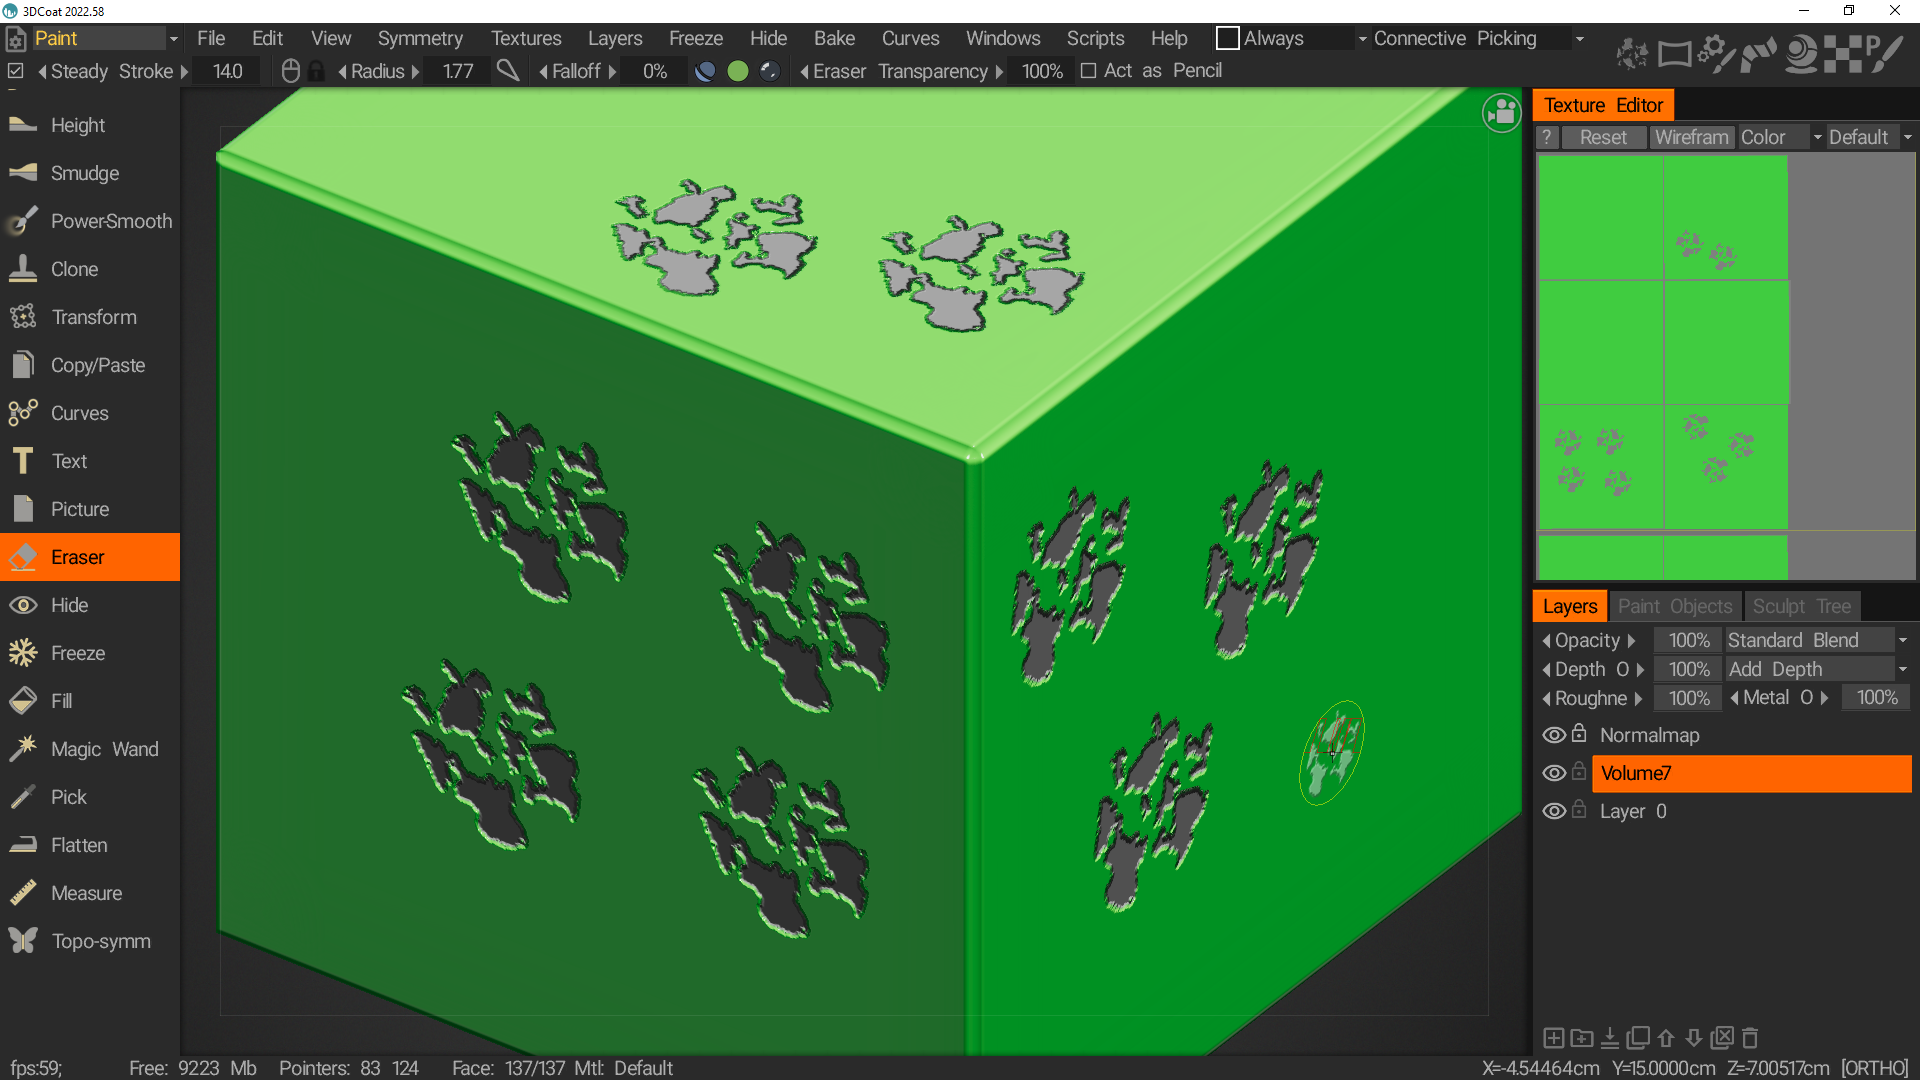Open the Default dropdown in Texture Editor

[1868, 137]
